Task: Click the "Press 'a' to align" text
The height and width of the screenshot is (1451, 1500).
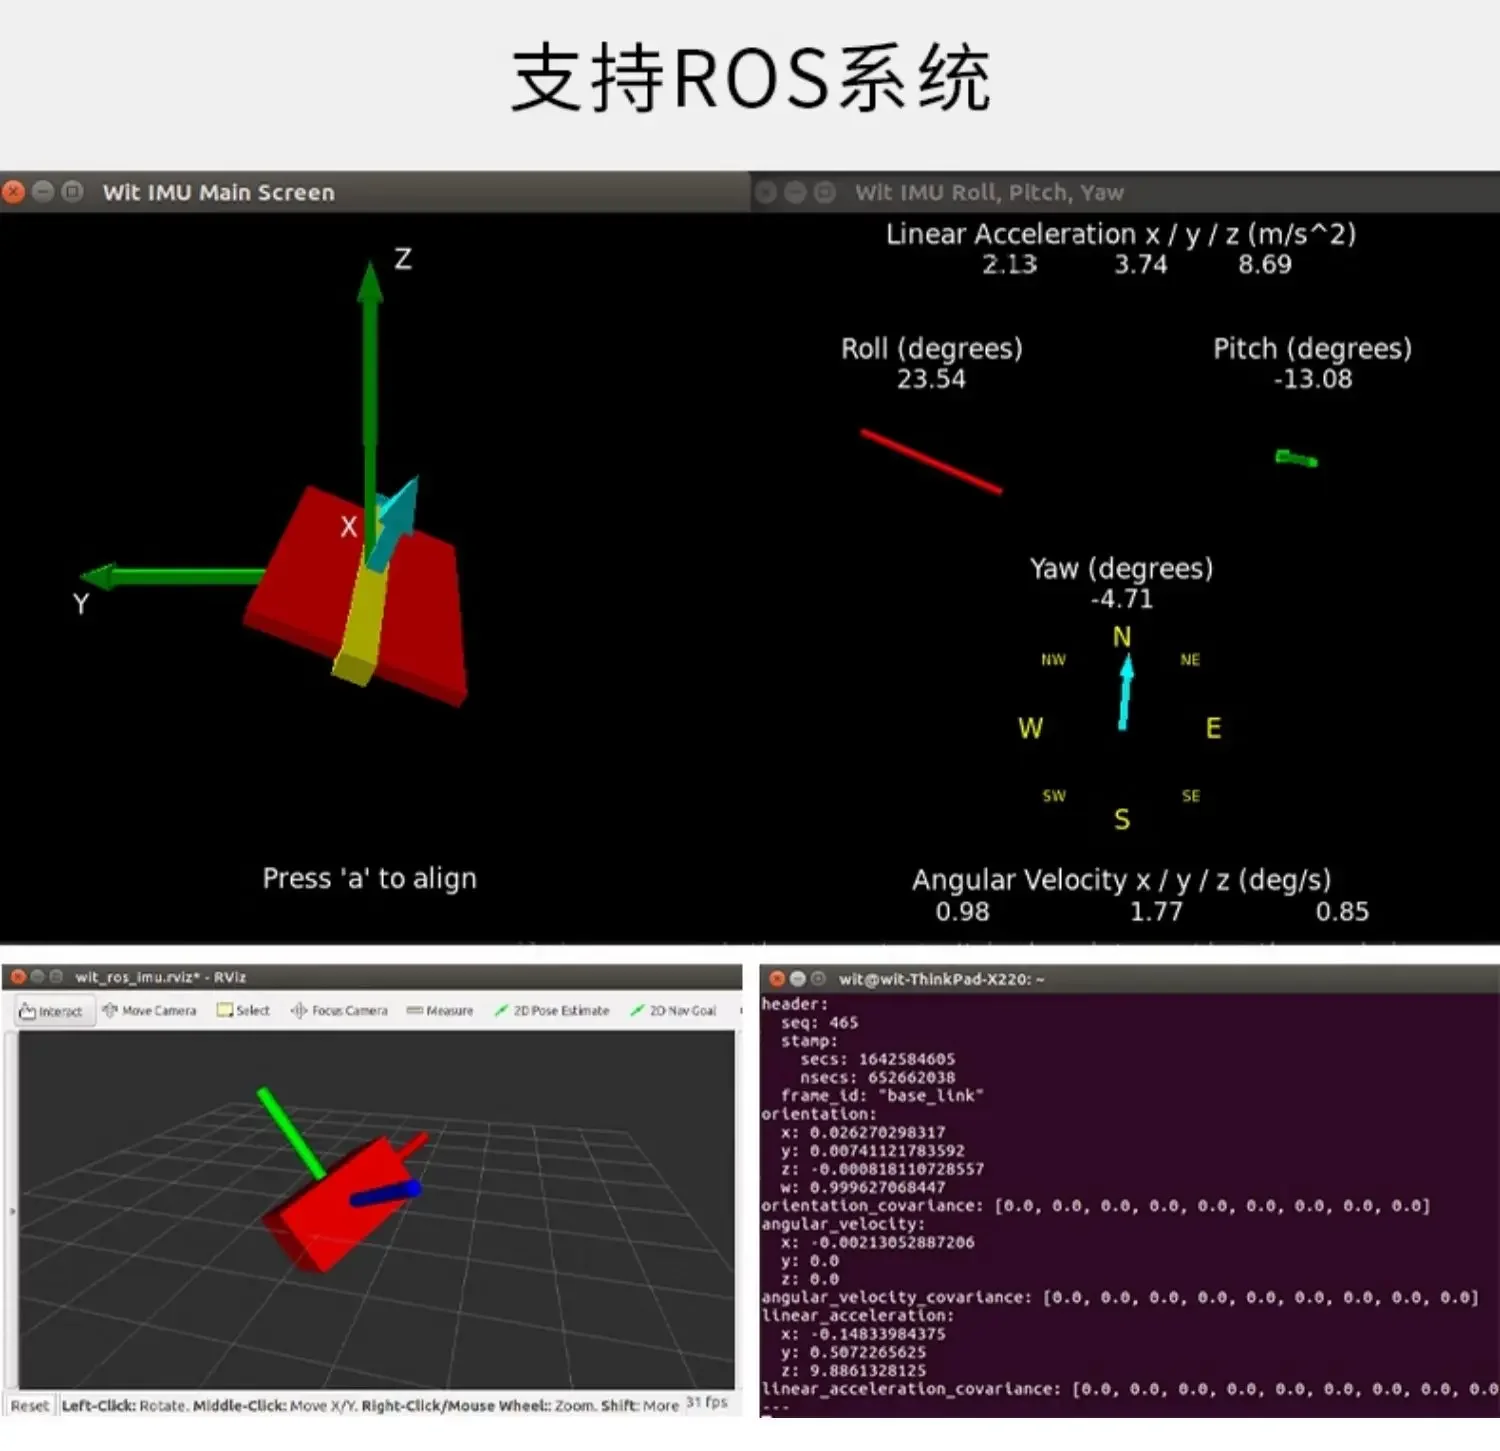Action: tap(370, 878)
